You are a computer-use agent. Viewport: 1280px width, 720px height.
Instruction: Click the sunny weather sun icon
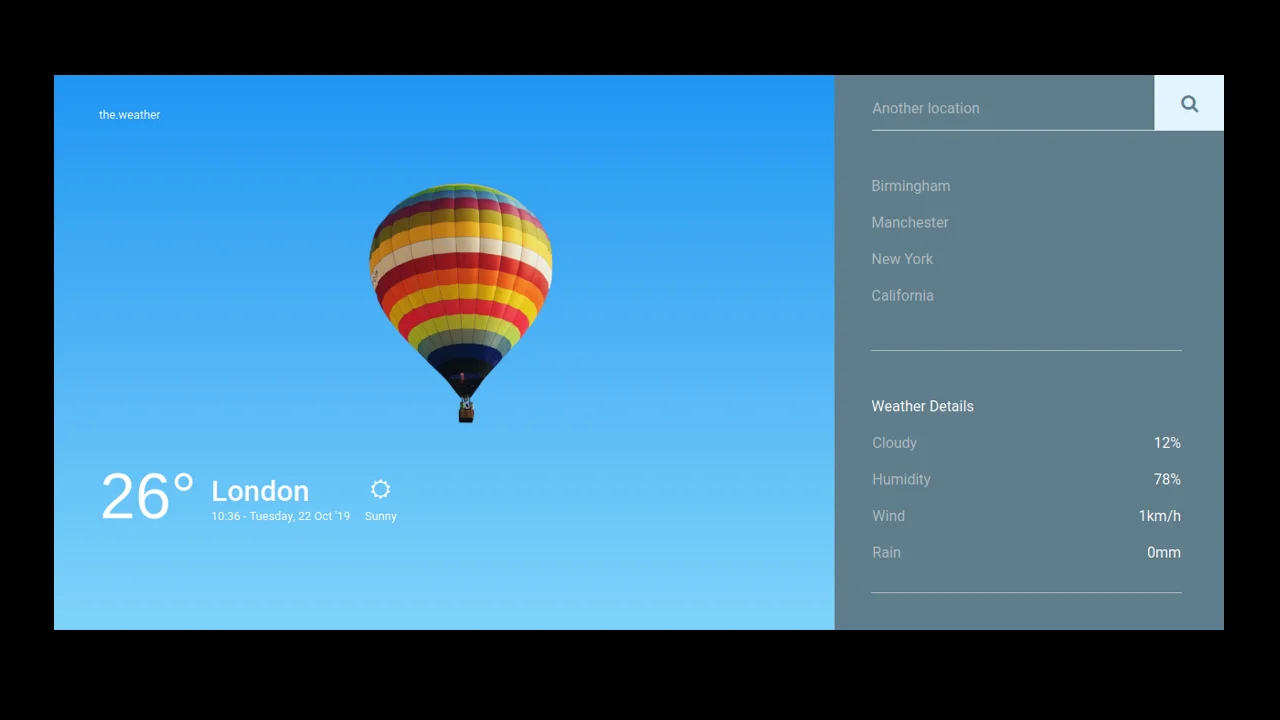pos(380,489)
